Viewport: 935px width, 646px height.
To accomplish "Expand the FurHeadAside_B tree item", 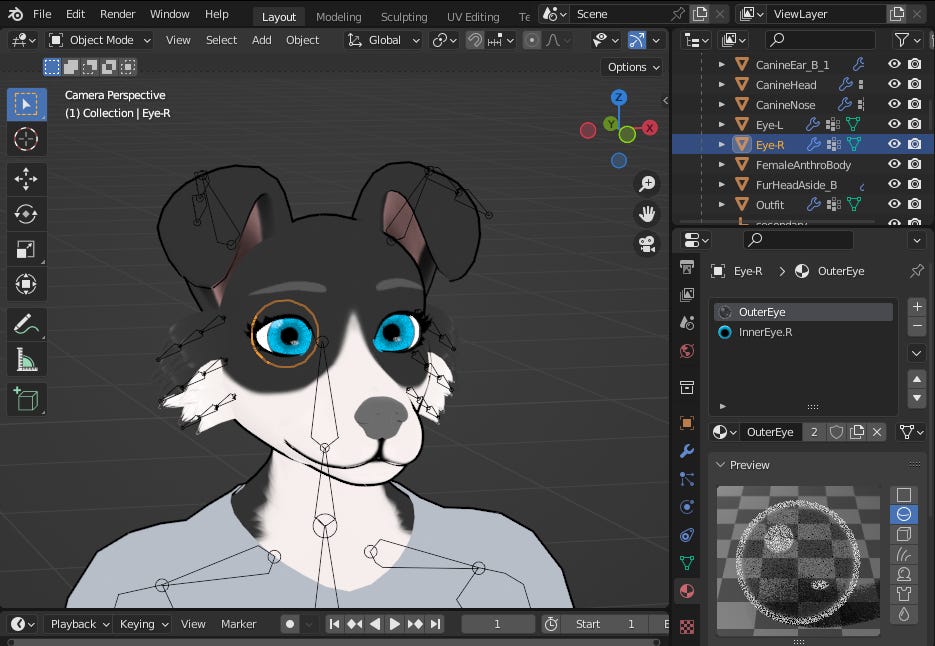I will pos(722,185).
